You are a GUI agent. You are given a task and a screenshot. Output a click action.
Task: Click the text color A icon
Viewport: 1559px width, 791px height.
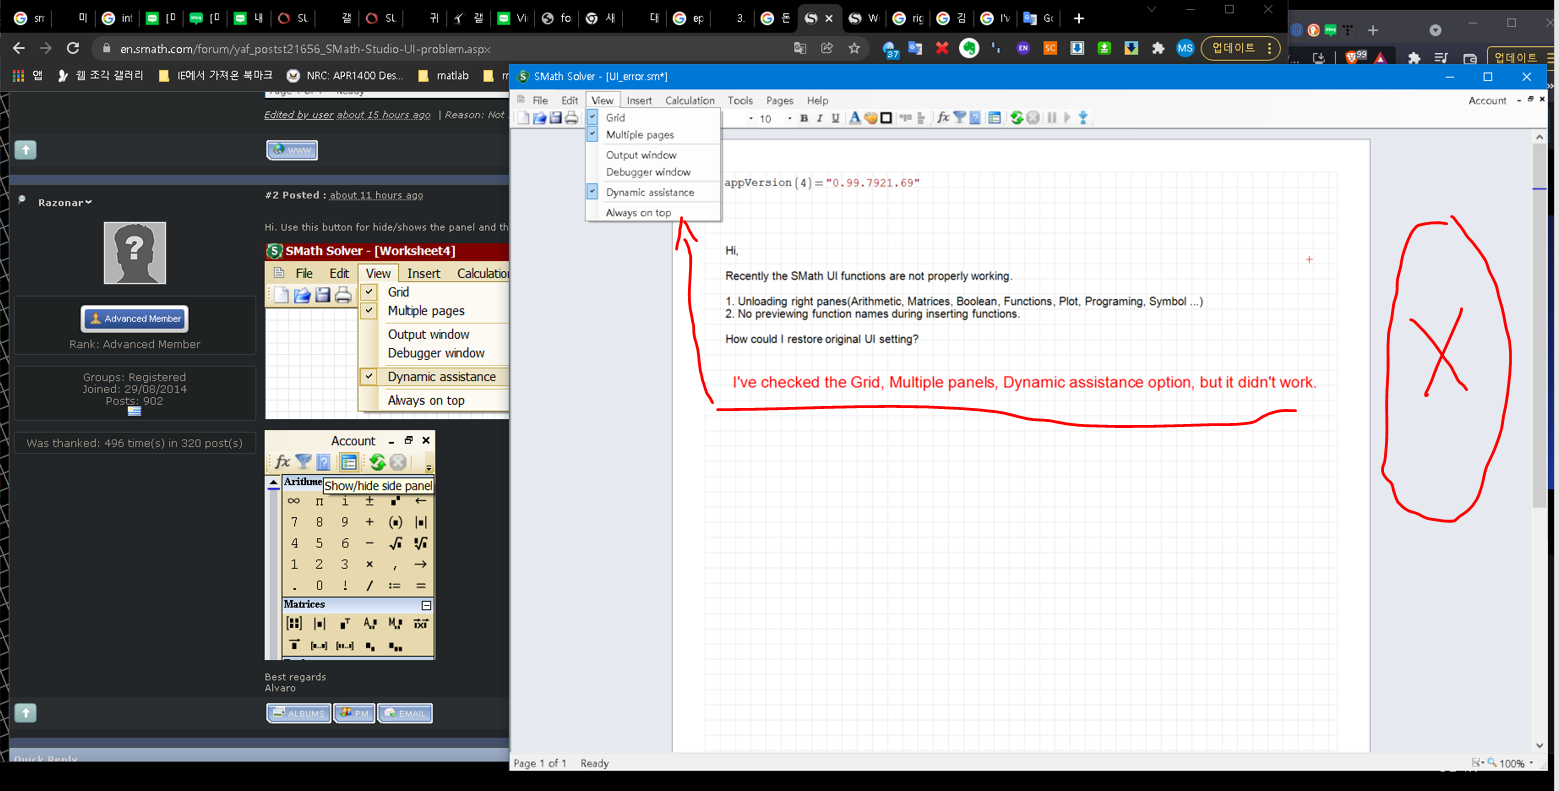tap(854, 118)
